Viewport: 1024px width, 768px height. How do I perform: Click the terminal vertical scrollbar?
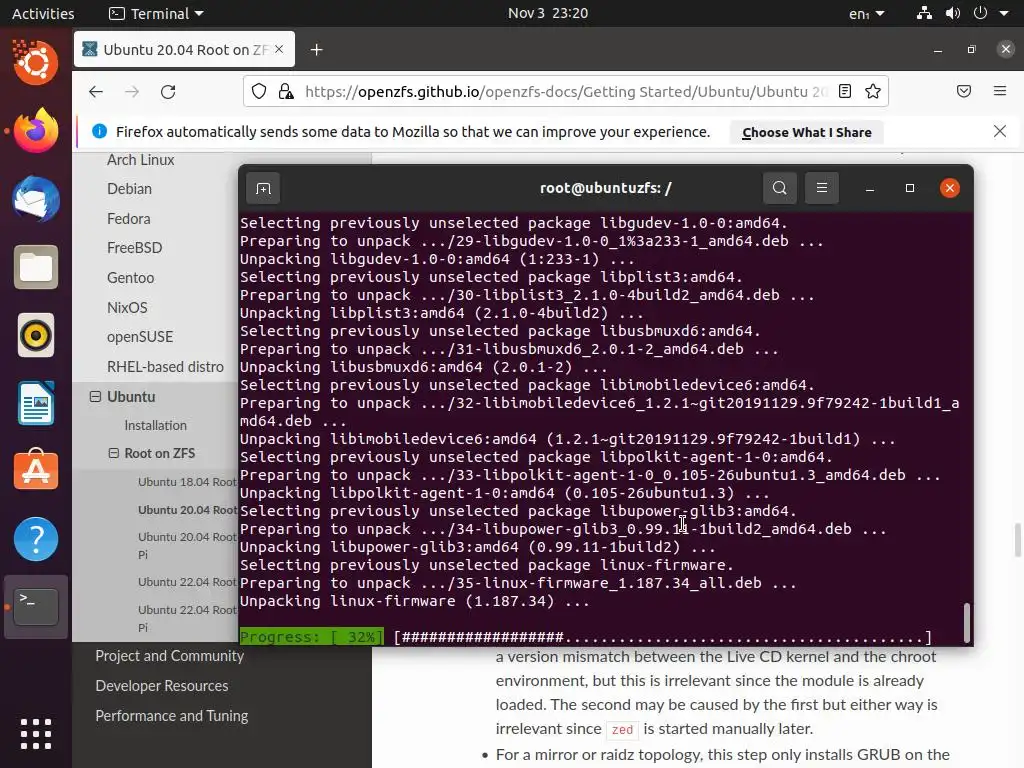pos(967,622)
